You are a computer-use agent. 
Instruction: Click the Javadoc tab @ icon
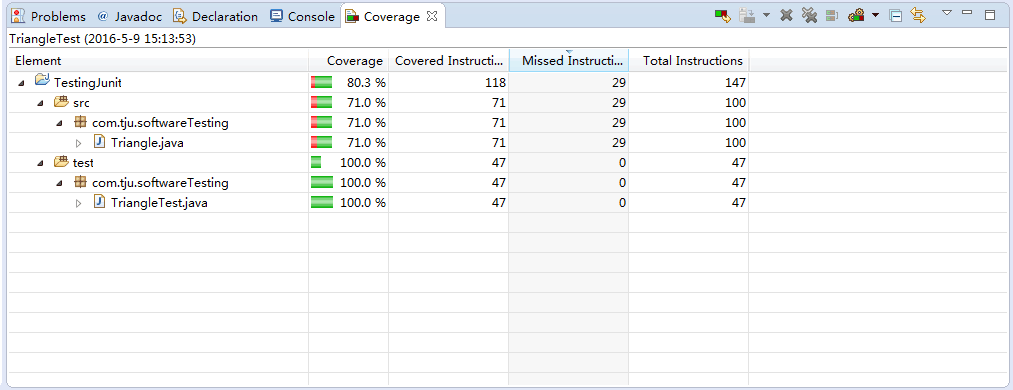coord(103,16)
